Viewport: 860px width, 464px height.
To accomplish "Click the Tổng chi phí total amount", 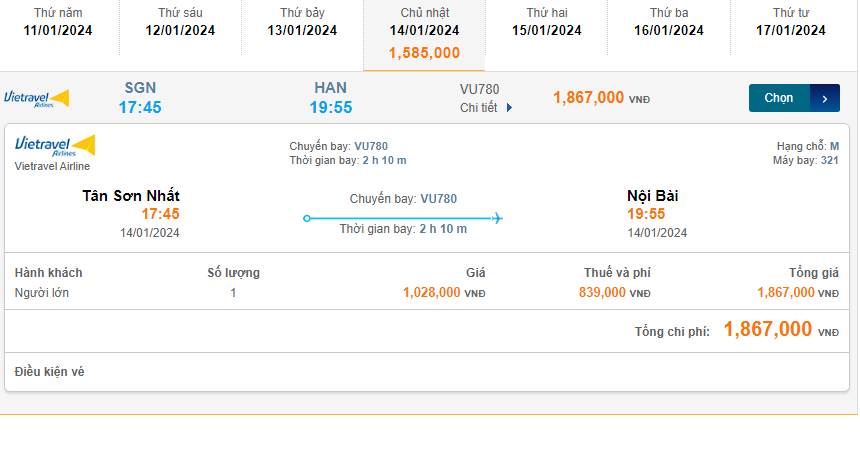I will pyautogui.click(x=768, y=330).
